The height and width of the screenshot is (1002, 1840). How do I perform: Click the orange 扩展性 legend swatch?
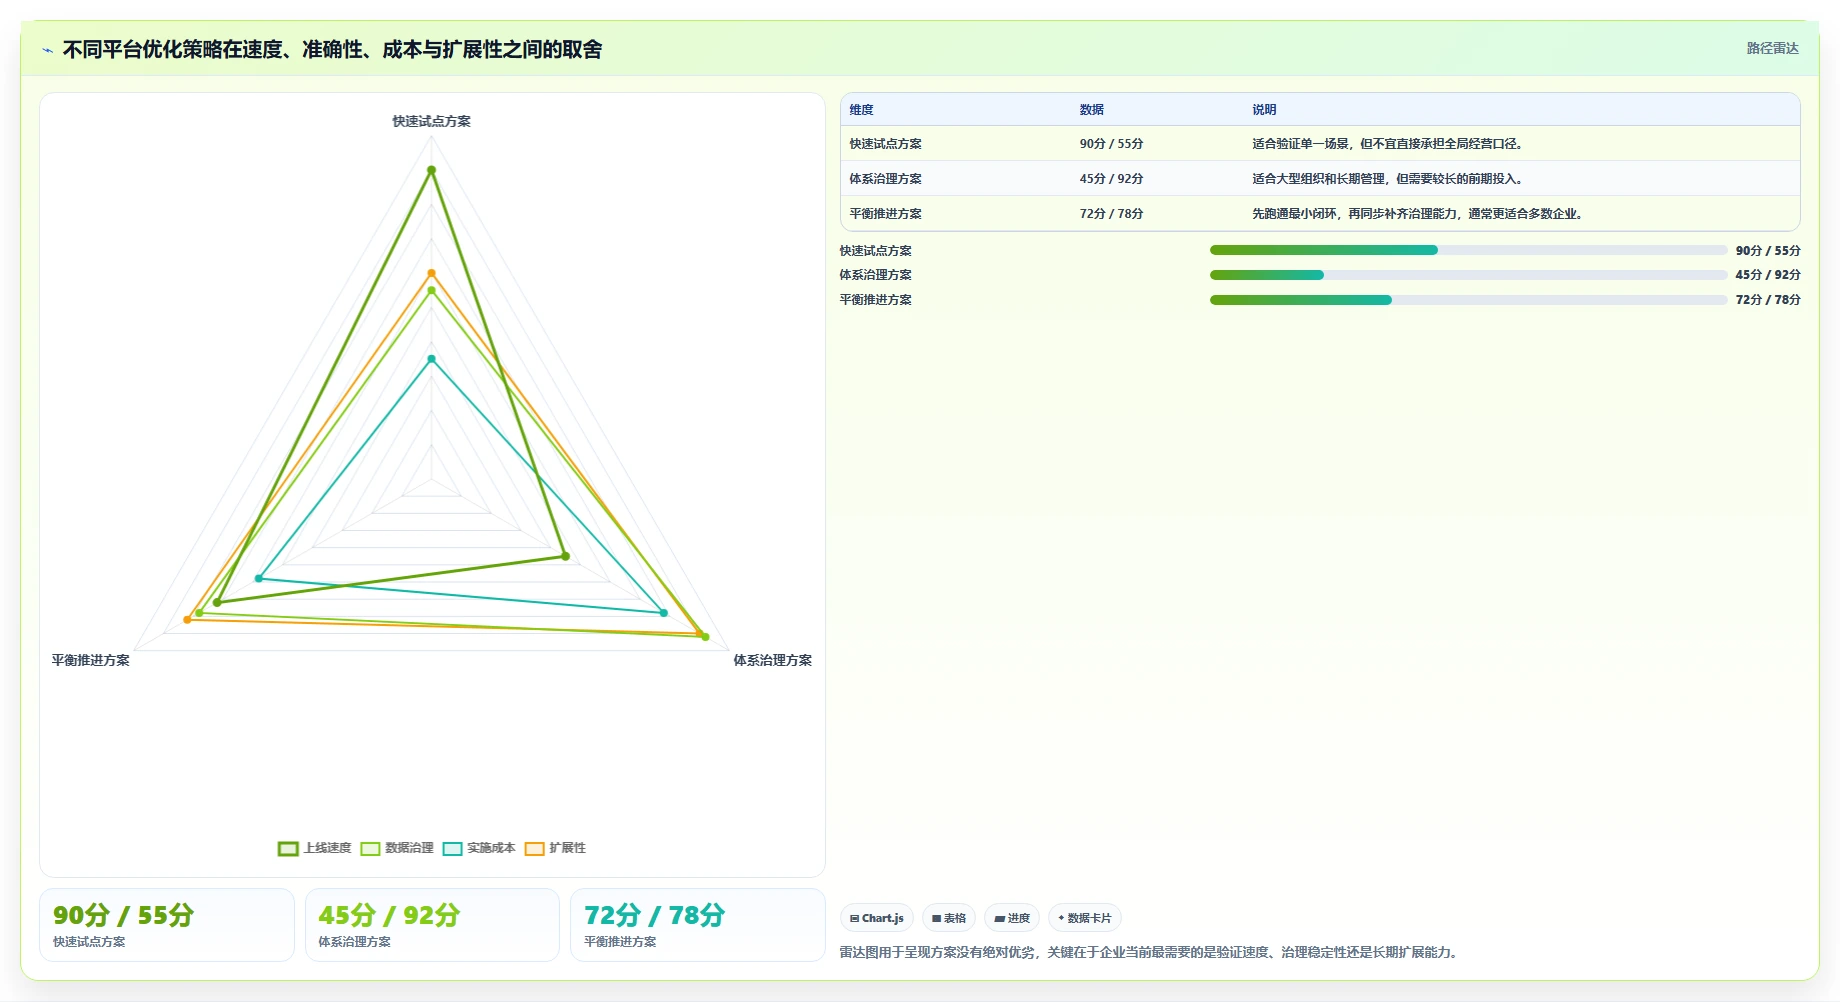coord(535,848)
